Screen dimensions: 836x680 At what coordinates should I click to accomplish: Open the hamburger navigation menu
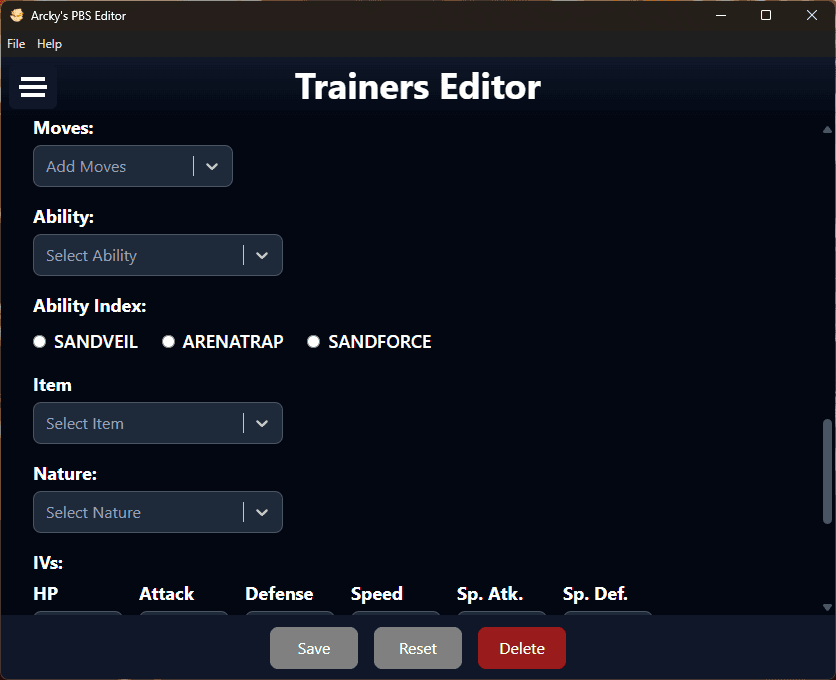click(33, 88)
